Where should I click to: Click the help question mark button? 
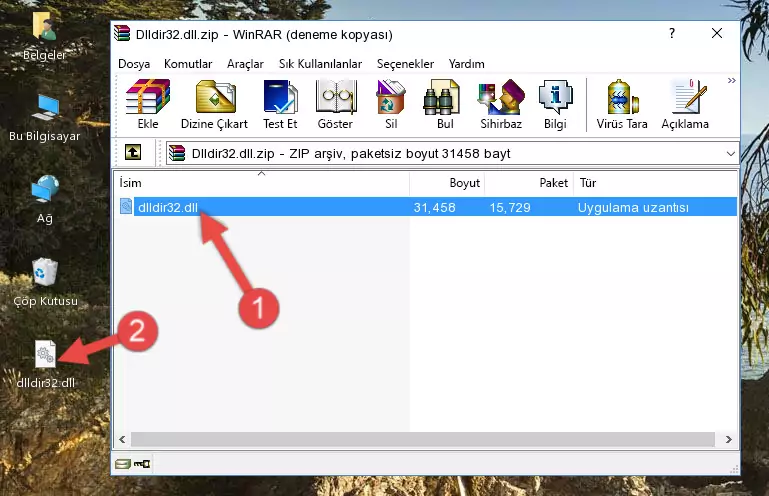click(672, 33)
